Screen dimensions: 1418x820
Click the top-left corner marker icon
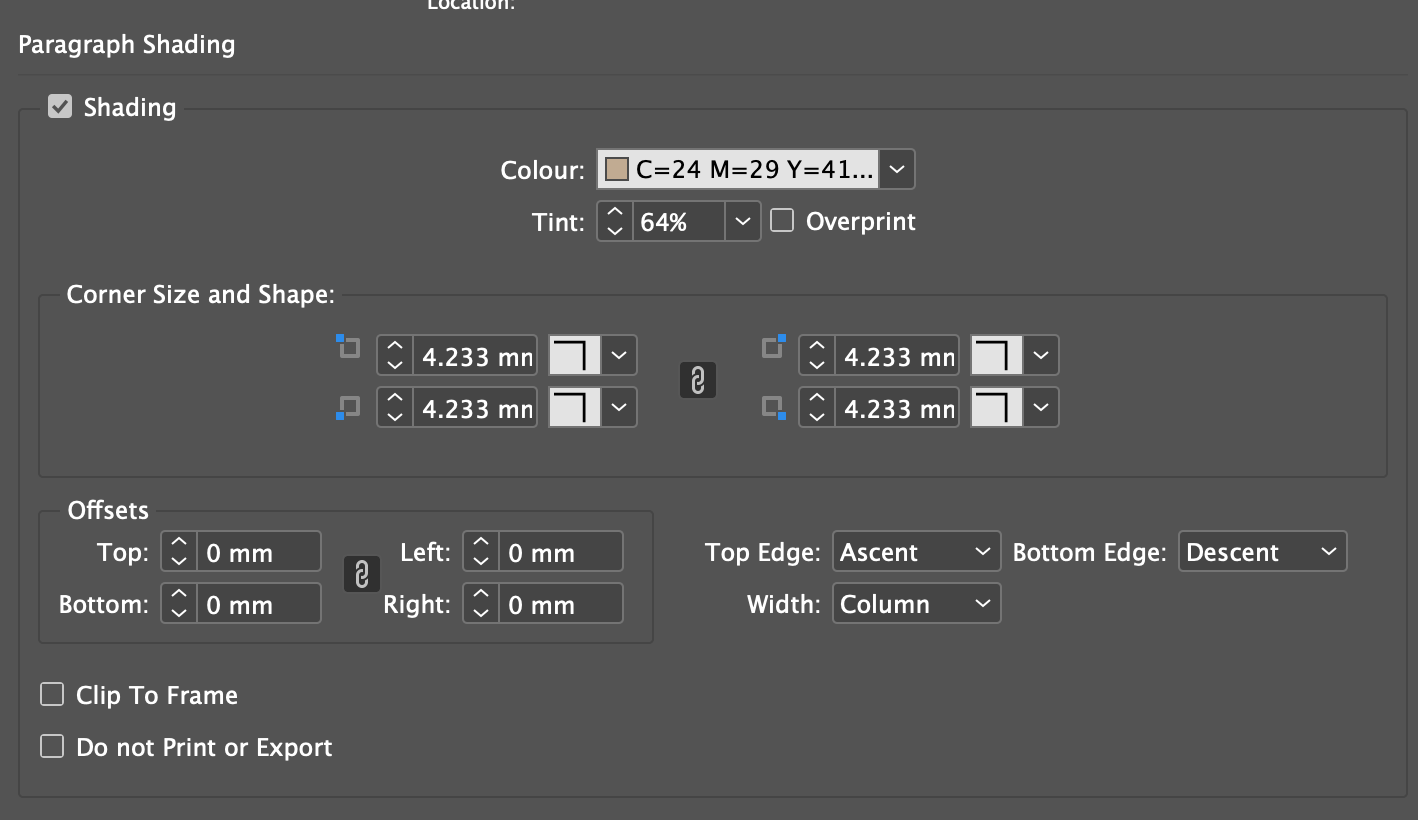pos(348,345)
